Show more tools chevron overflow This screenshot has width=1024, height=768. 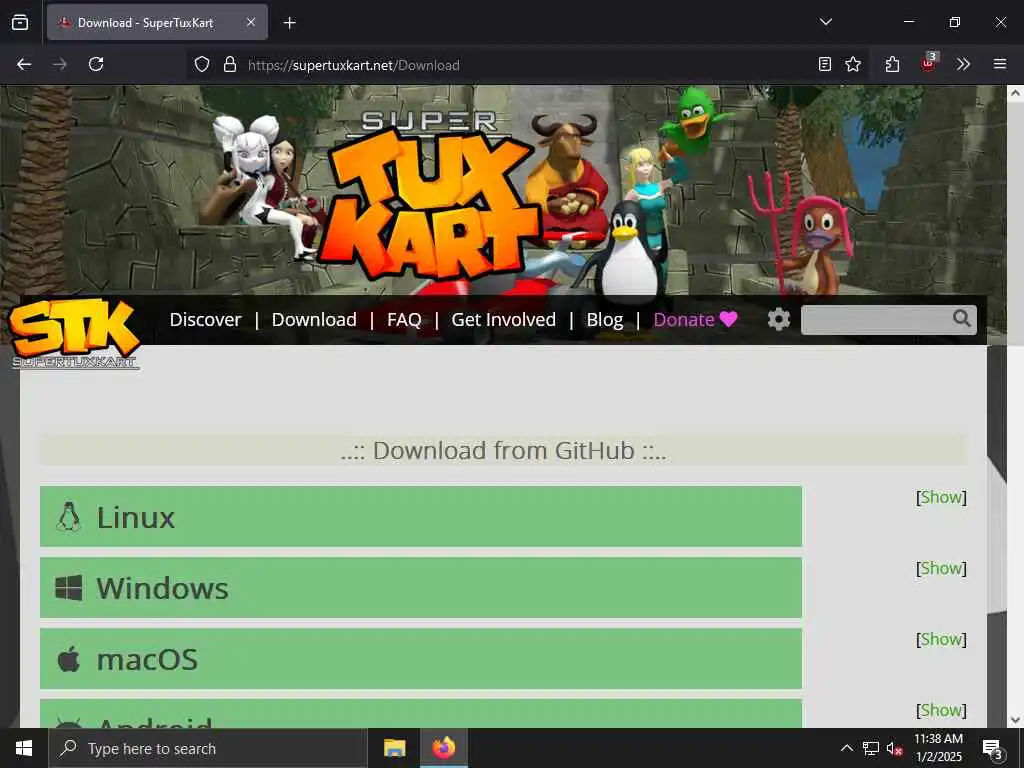963,64
